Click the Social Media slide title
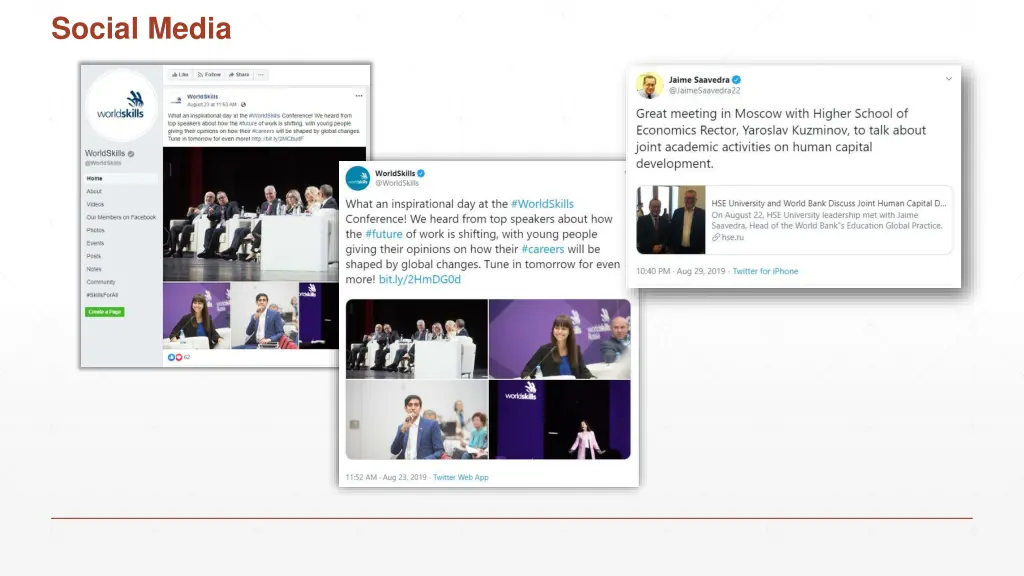Screen dimensions: 1024x576 pyautogui.click(x=141, y=28)
